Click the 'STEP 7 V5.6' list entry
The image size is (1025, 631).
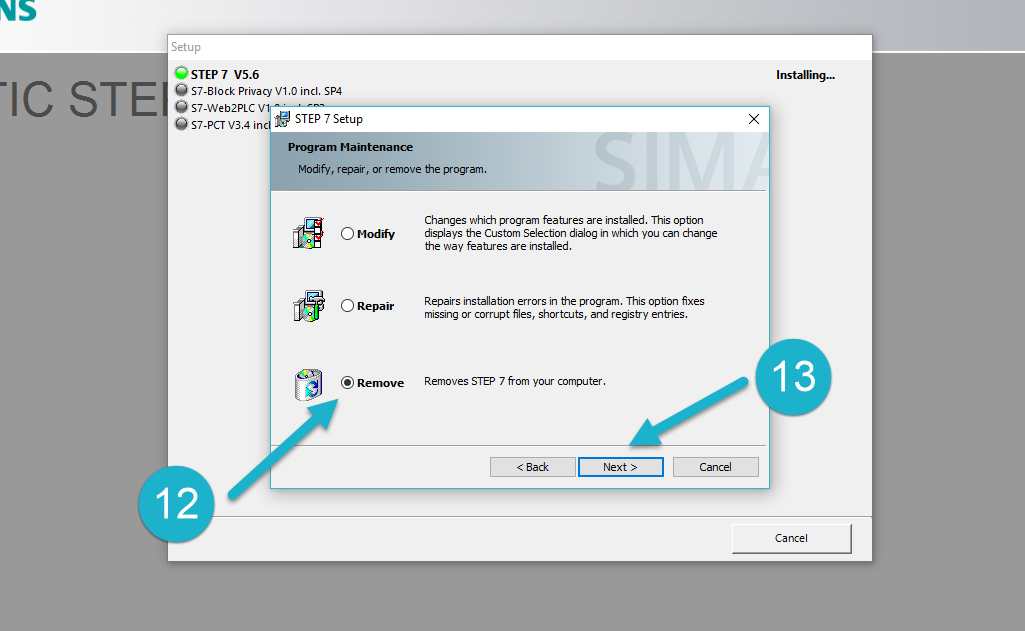click(225, 75)
